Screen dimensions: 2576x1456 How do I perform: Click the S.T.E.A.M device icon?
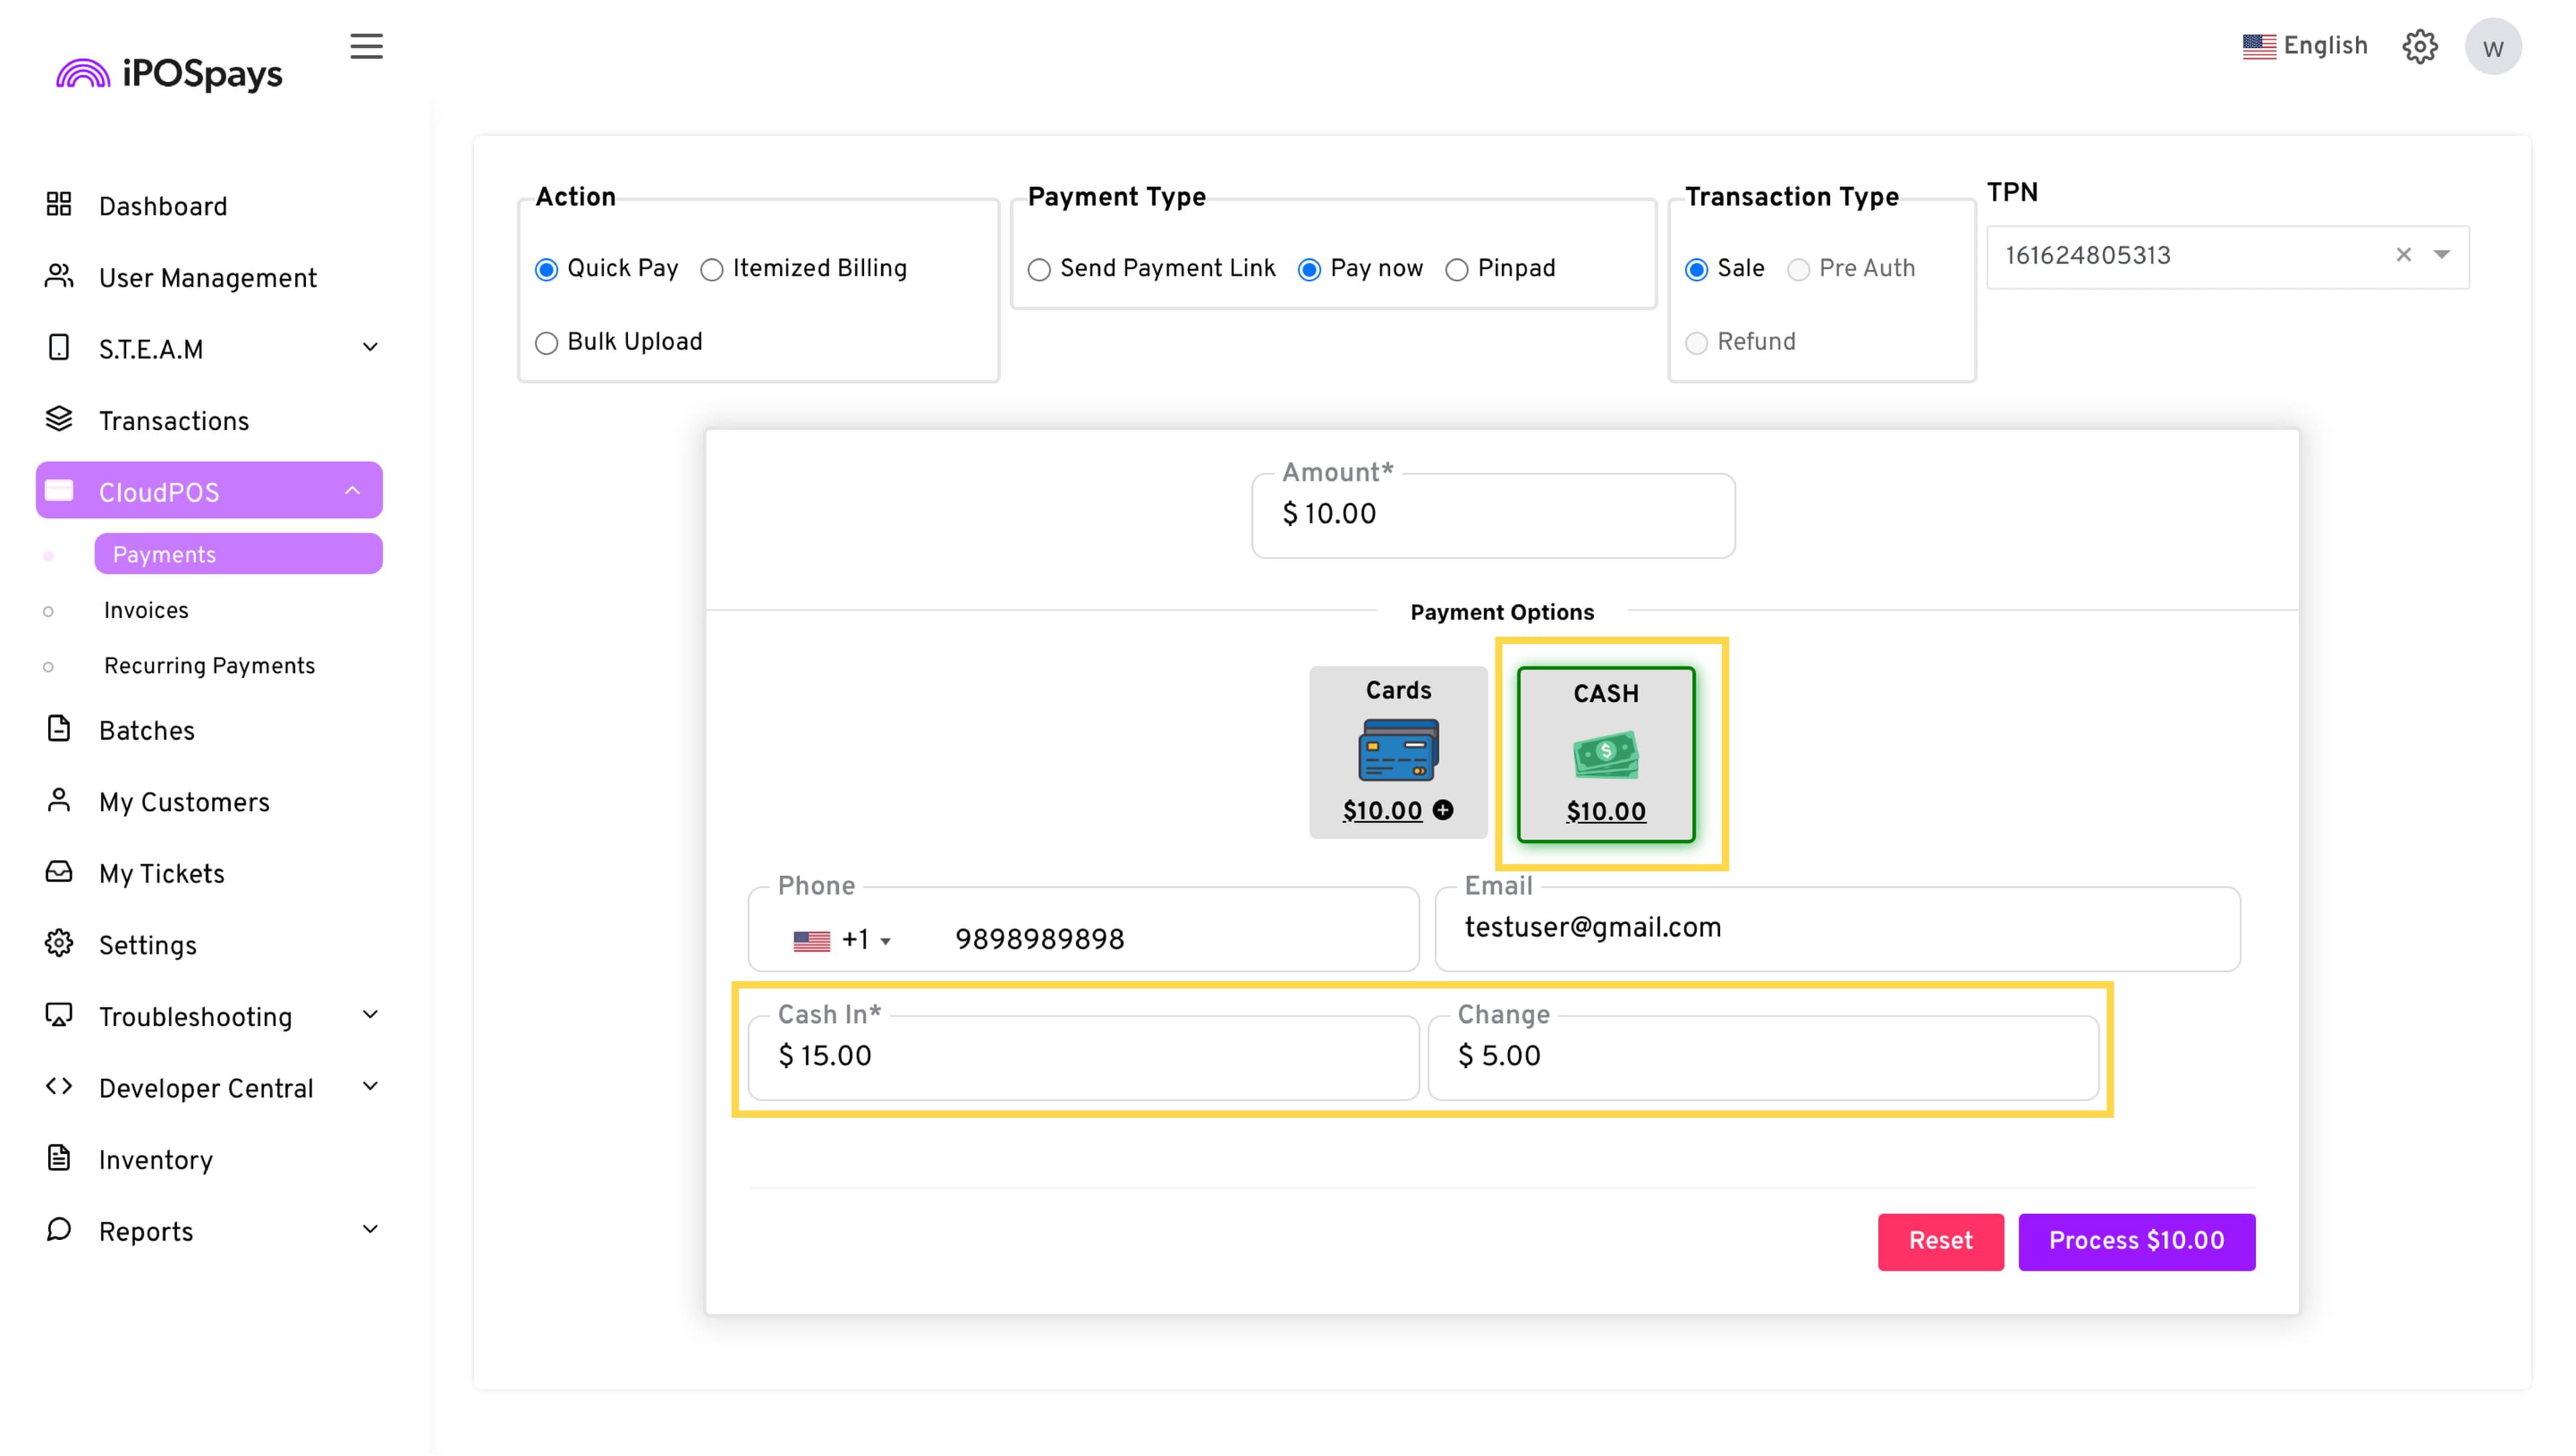tap(59, 348)
